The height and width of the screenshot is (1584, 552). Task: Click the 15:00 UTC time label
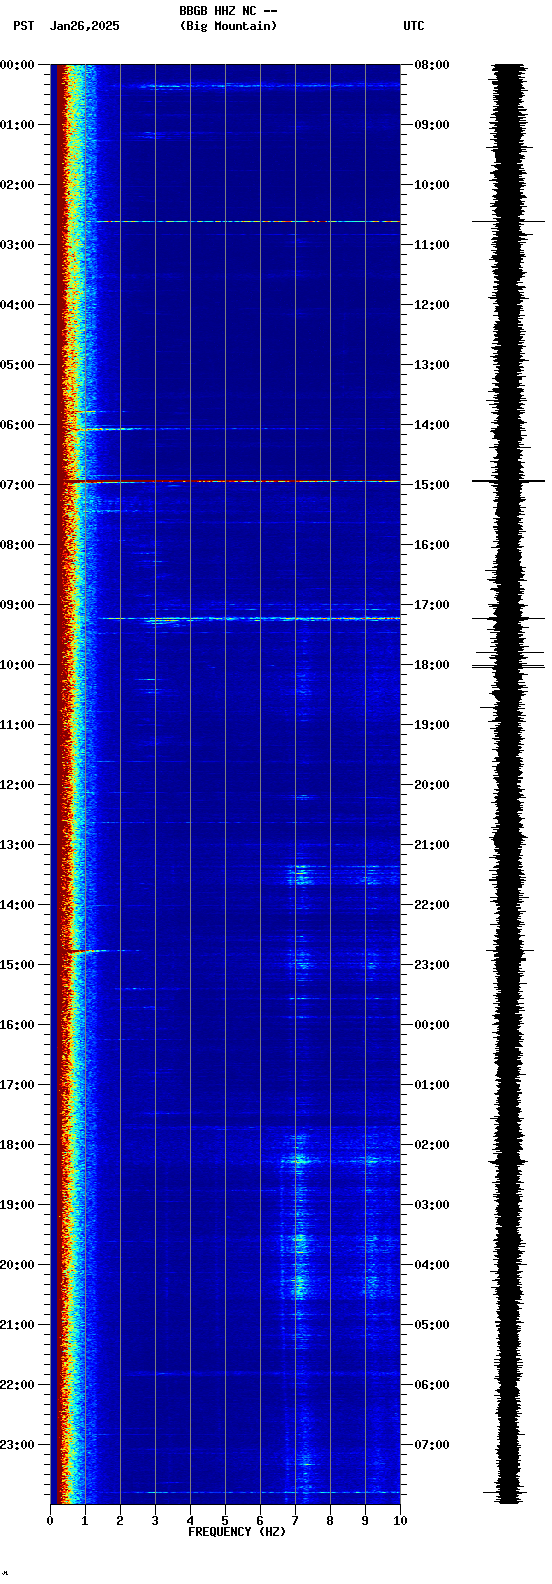pyautogui.click(x=432, y=485)
